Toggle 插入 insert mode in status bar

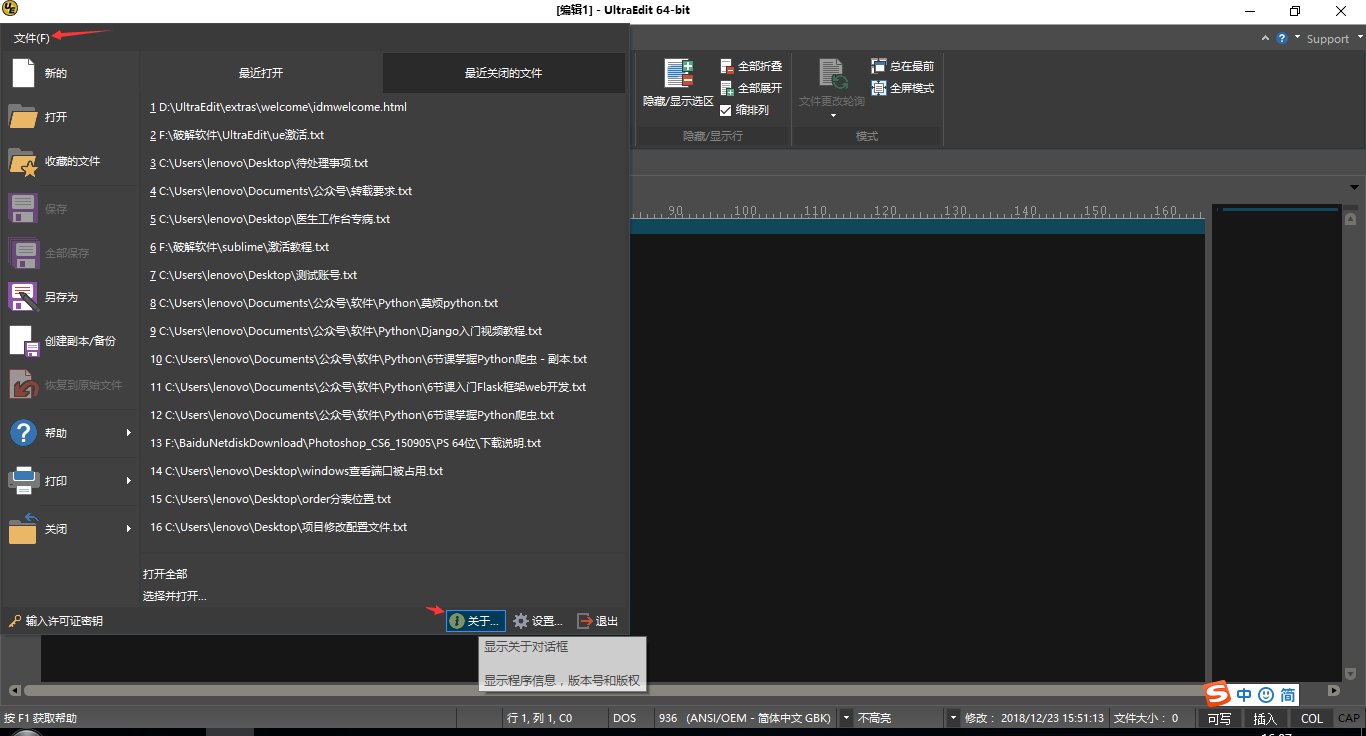click(x=1265, y=718)
